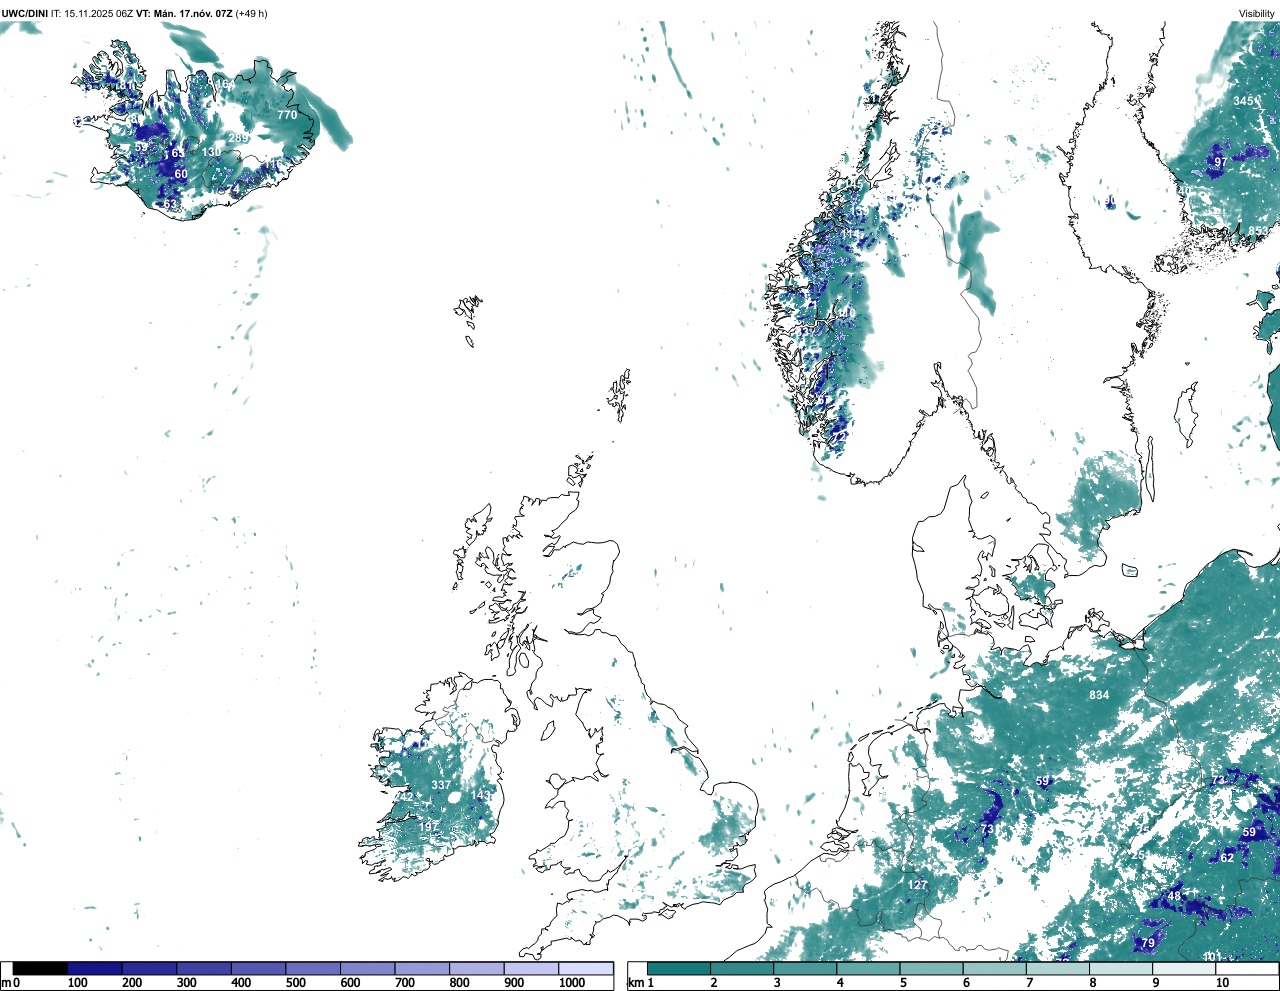
Task: Click the '1000' tick label on the metre scale
Action: point(572,983)
